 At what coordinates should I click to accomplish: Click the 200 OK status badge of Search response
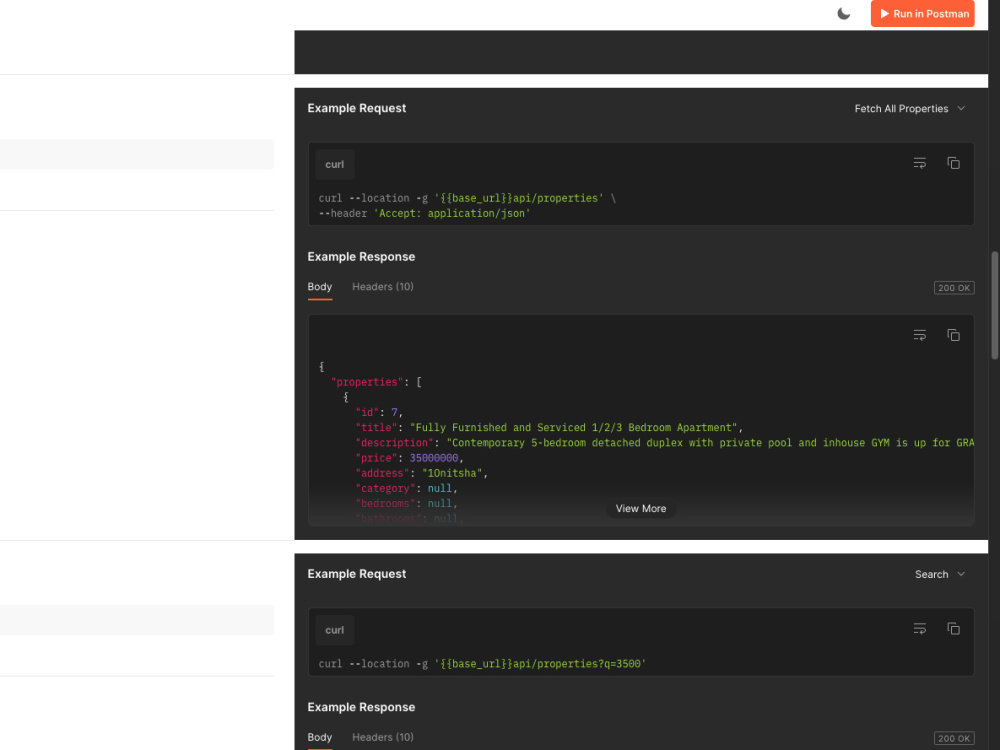pyautogui.click(x=954, y=738)
